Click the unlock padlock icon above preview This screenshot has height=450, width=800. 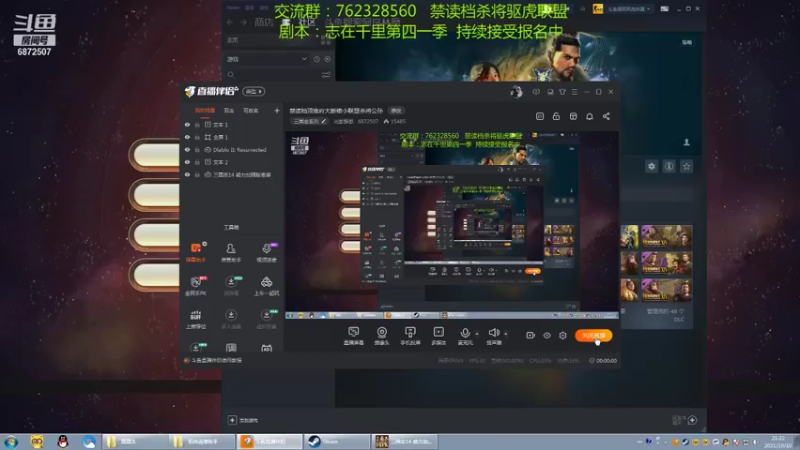(x=556, y=116)
